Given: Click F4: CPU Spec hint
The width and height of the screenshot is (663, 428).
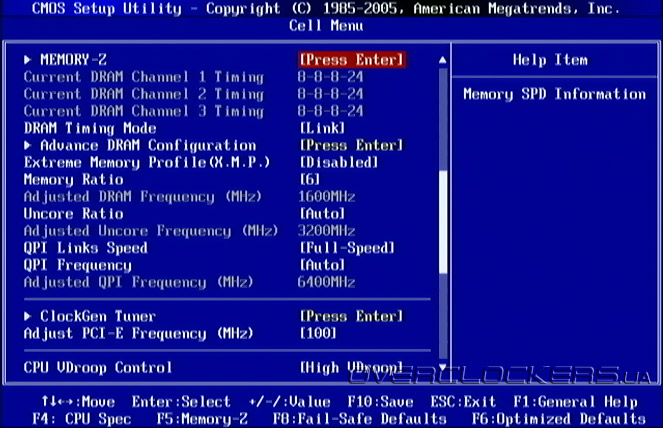Looking at the screenshot, I should coord(82,419).
